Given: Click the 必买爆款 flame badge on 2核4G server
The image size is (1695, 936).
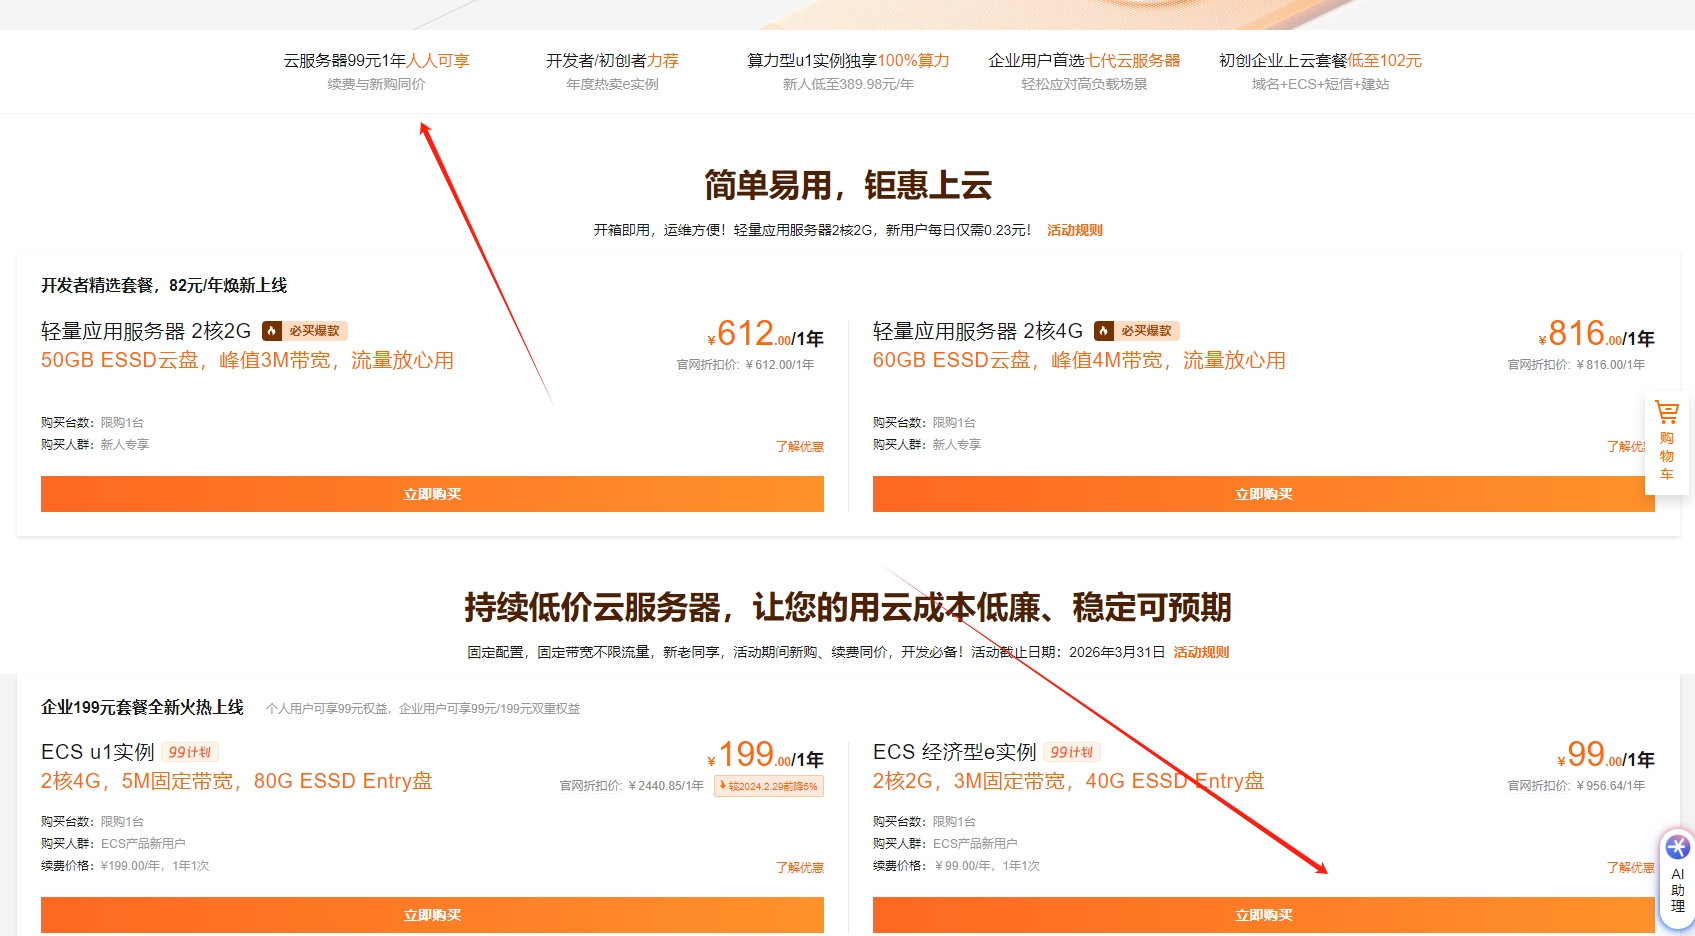Looking at the screenshot, I should tap(1136, 330).
